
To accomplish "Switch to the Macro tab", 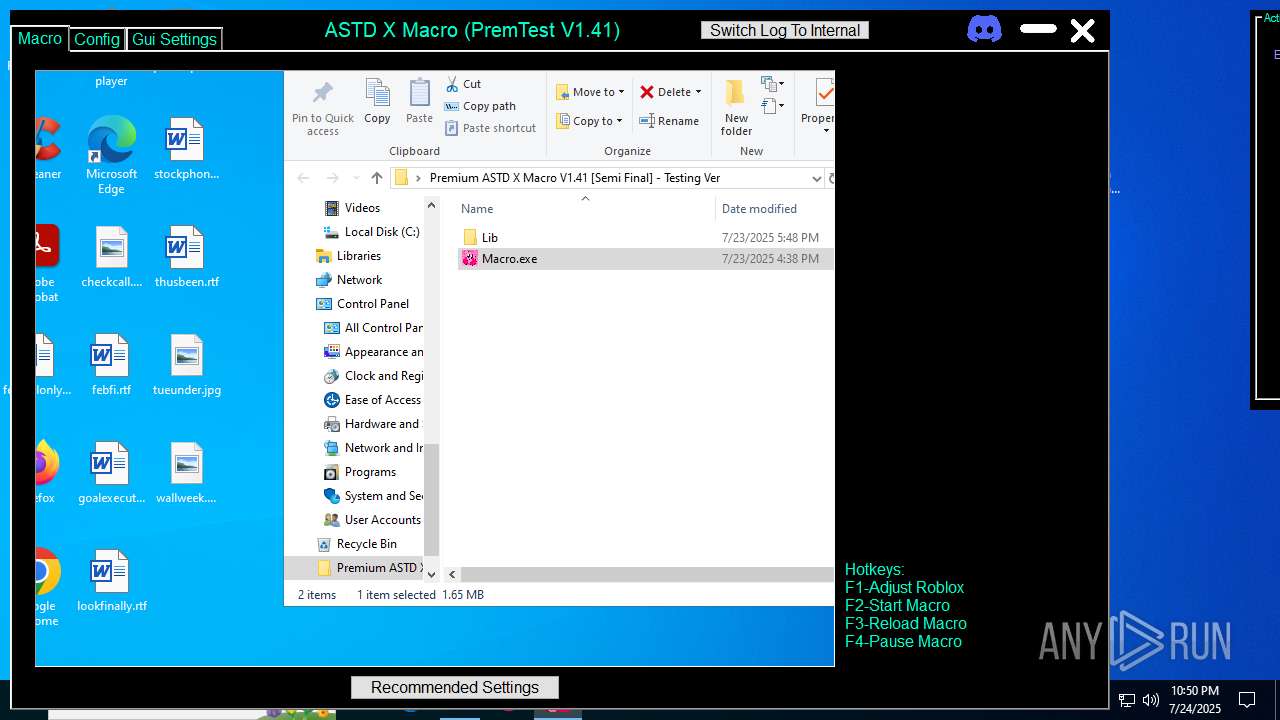I will (x=40, y=38).
